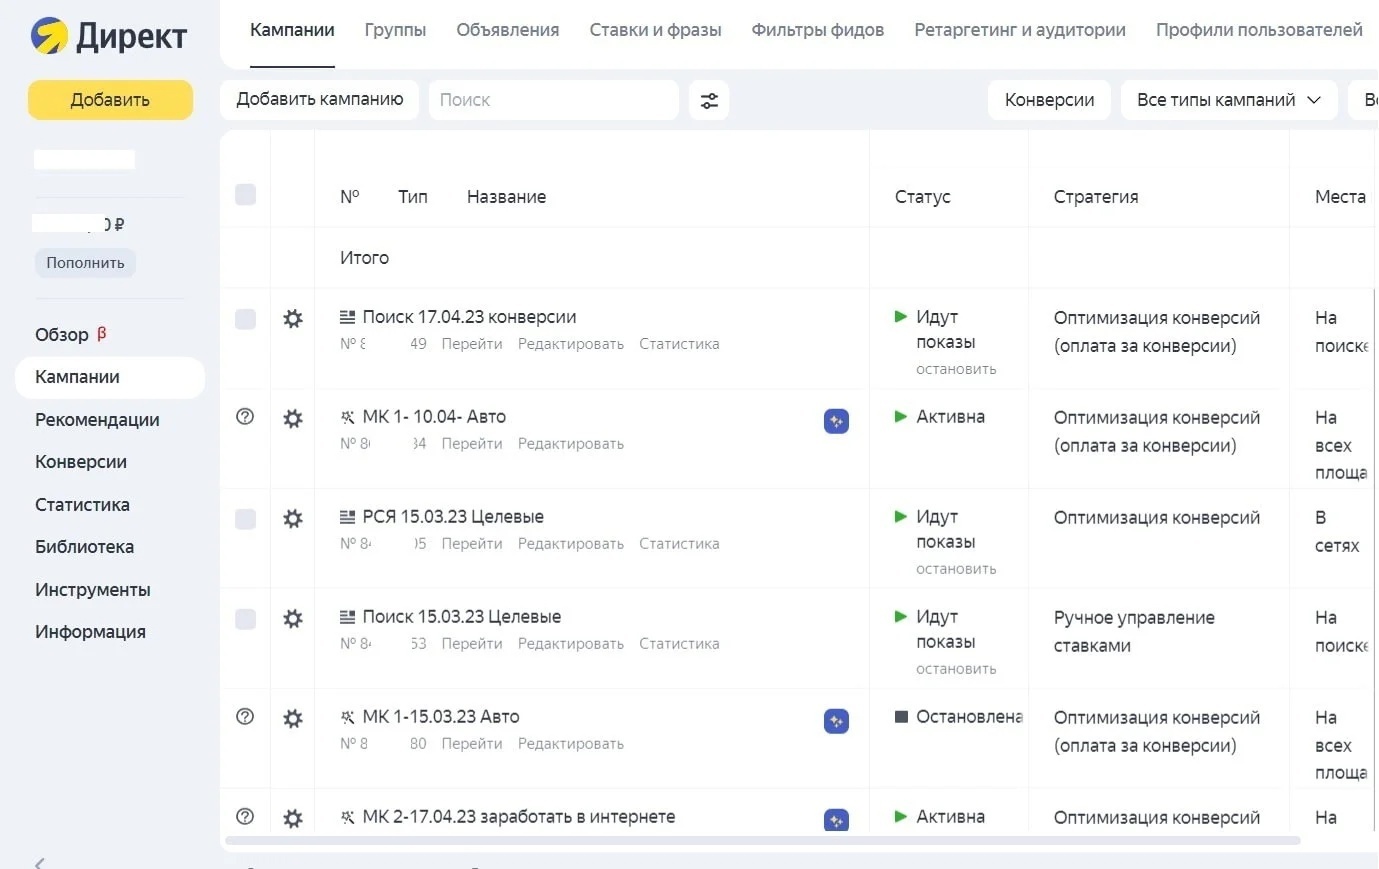Click остановить under Поиск 17.04.23 status
This screenshot has width=1379, height=869.
pyautogui.click(x=956, y=369)
